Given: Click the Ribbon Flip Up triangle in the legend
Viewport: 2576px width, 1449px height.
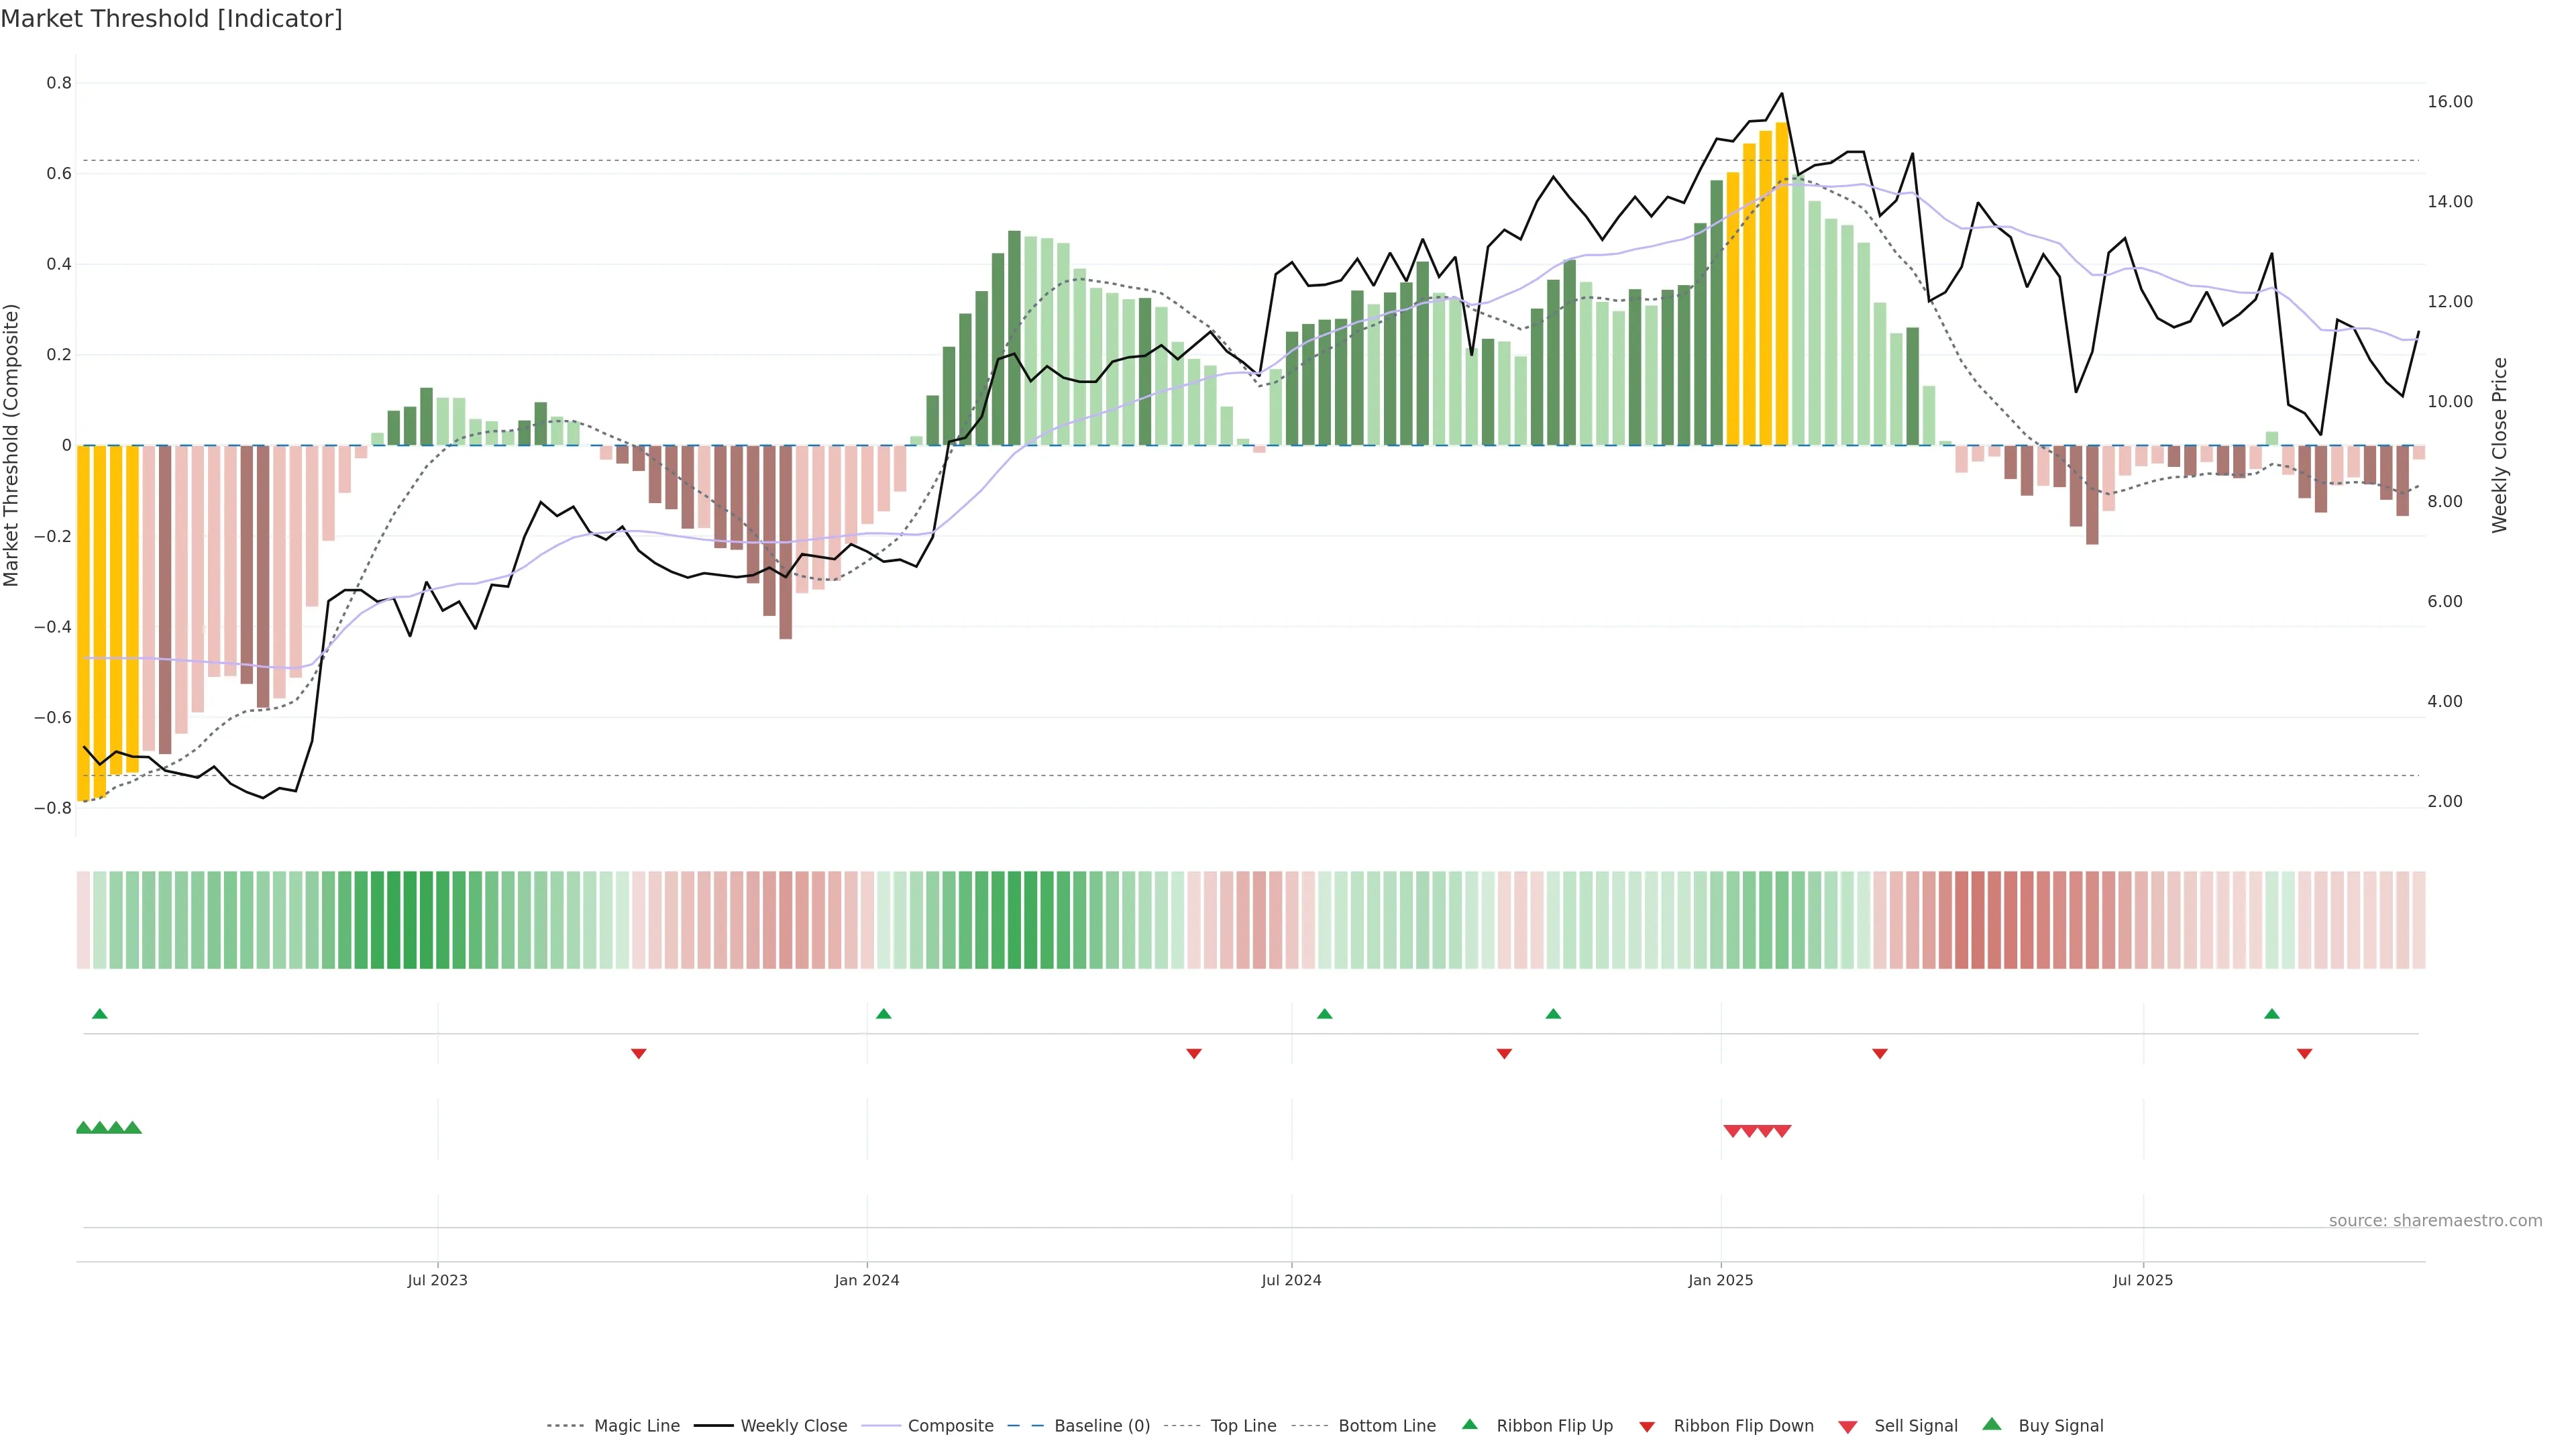Looking at the screenshot, I should (x=1469, y=1424).
